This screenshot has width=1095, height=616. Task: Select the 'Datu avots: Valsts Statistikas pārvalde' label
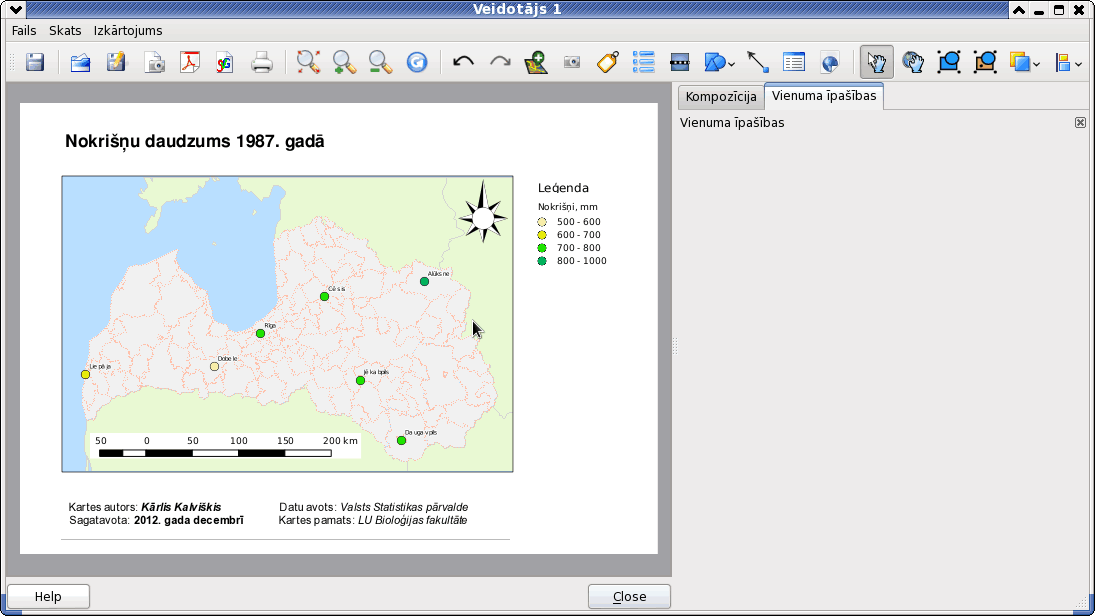[374, 507]
